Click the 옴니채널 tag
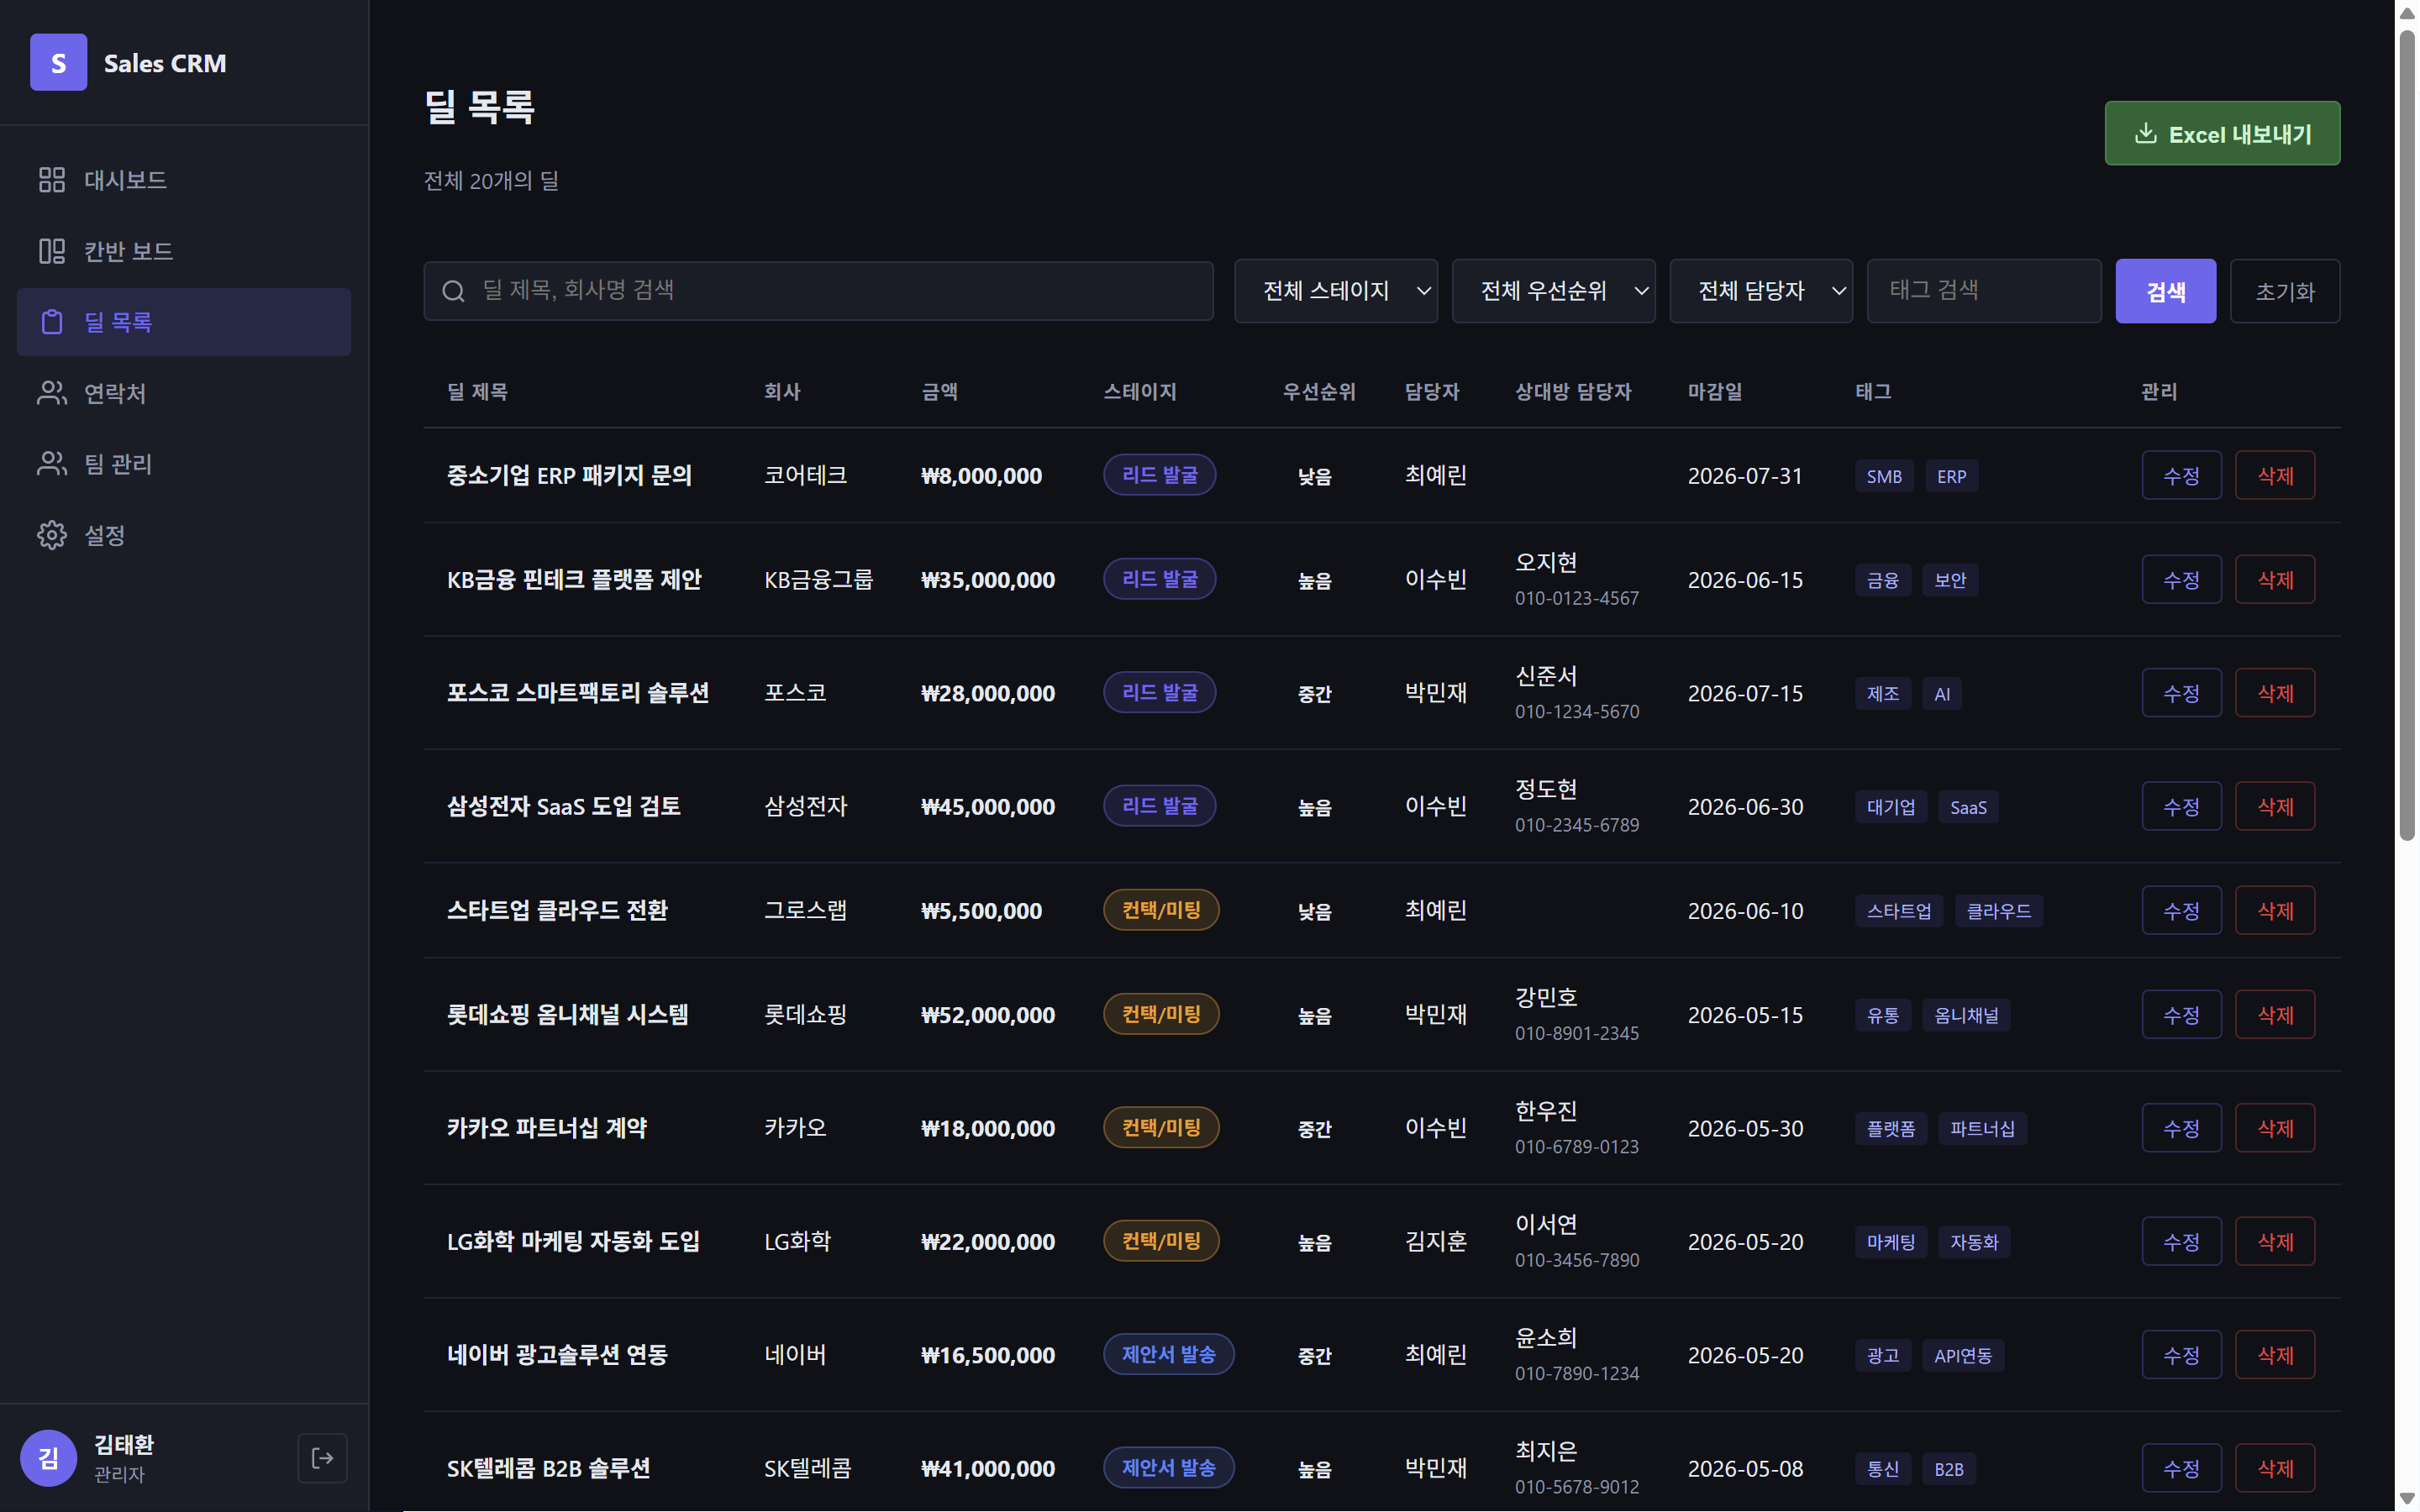The height and width of the screenshot is (1512, 2420). click(x=1966, y=1016)
